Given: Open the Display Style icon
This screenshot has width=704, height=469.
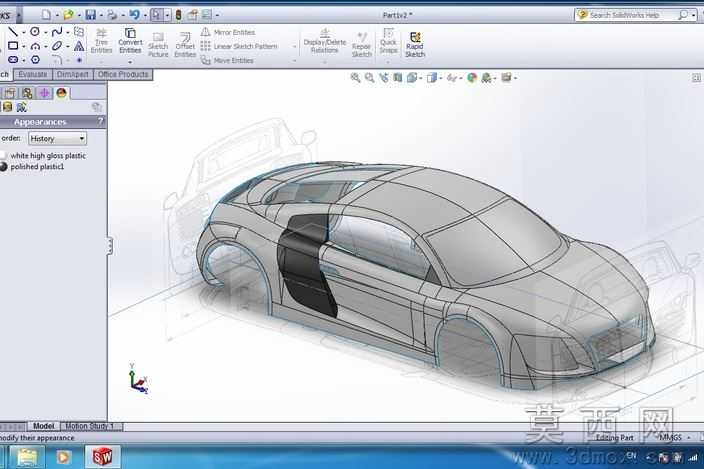Looking at the screenshot, I should [431, 78].
